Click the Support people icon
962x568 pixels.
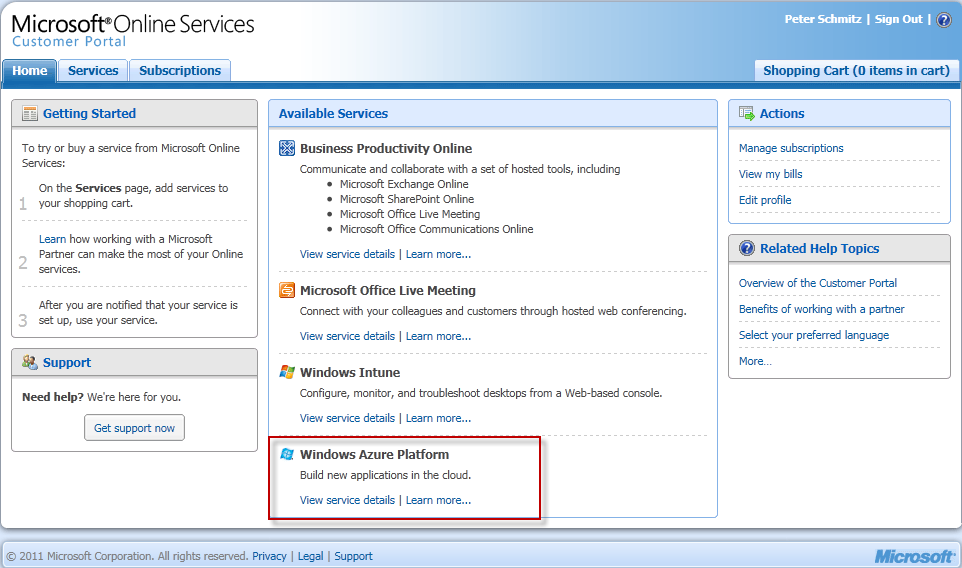coord(29,363)
